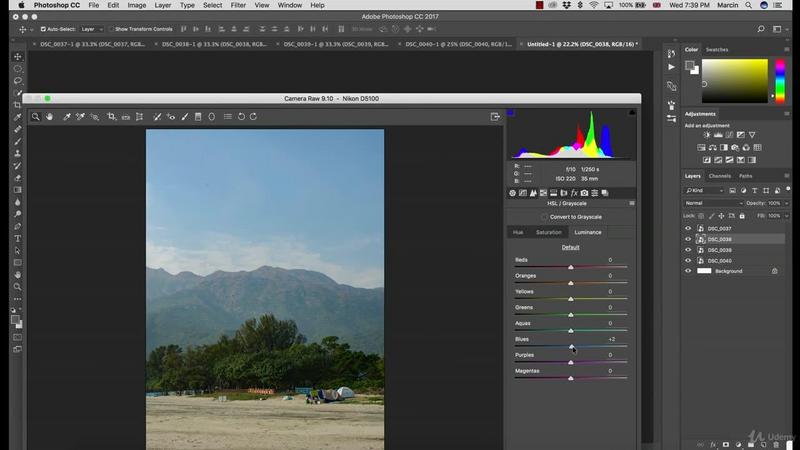Switch to DSC_0040-1 document tab

[x=458, y=44]
